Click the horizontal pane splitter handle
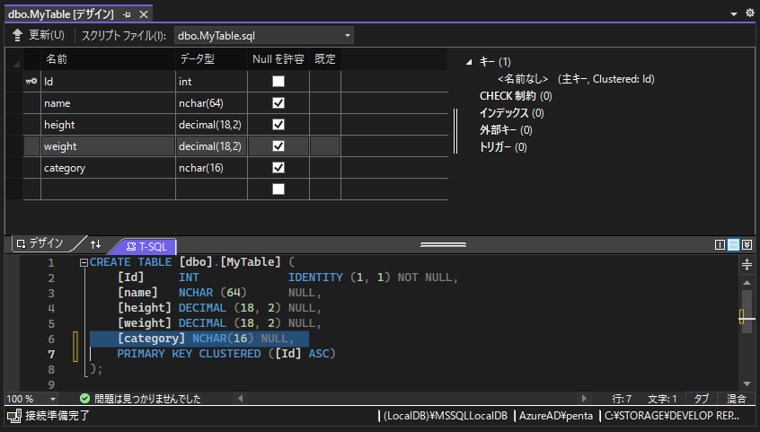The width and height of the screenshot is (760, 432). [443, 244]
